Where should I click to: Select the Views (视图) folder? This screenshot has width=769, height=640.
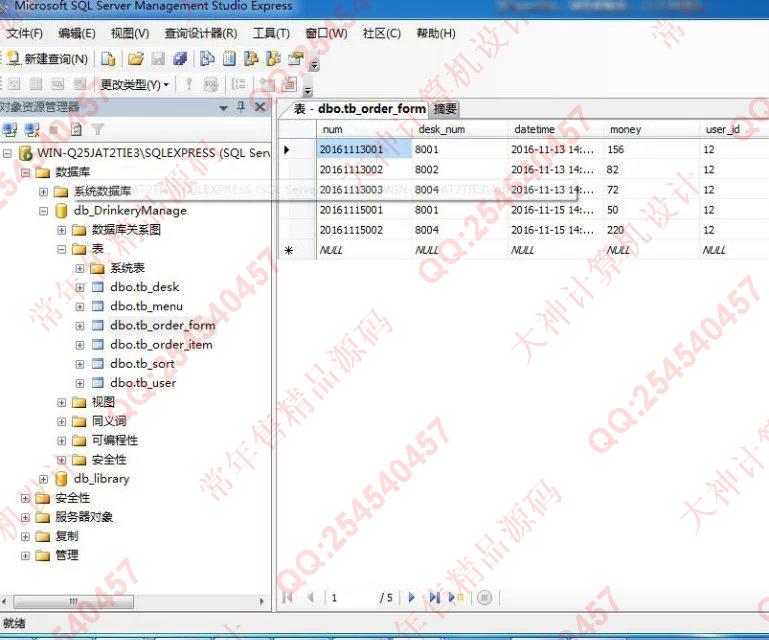pyautogui.click(x=103, y=402)
